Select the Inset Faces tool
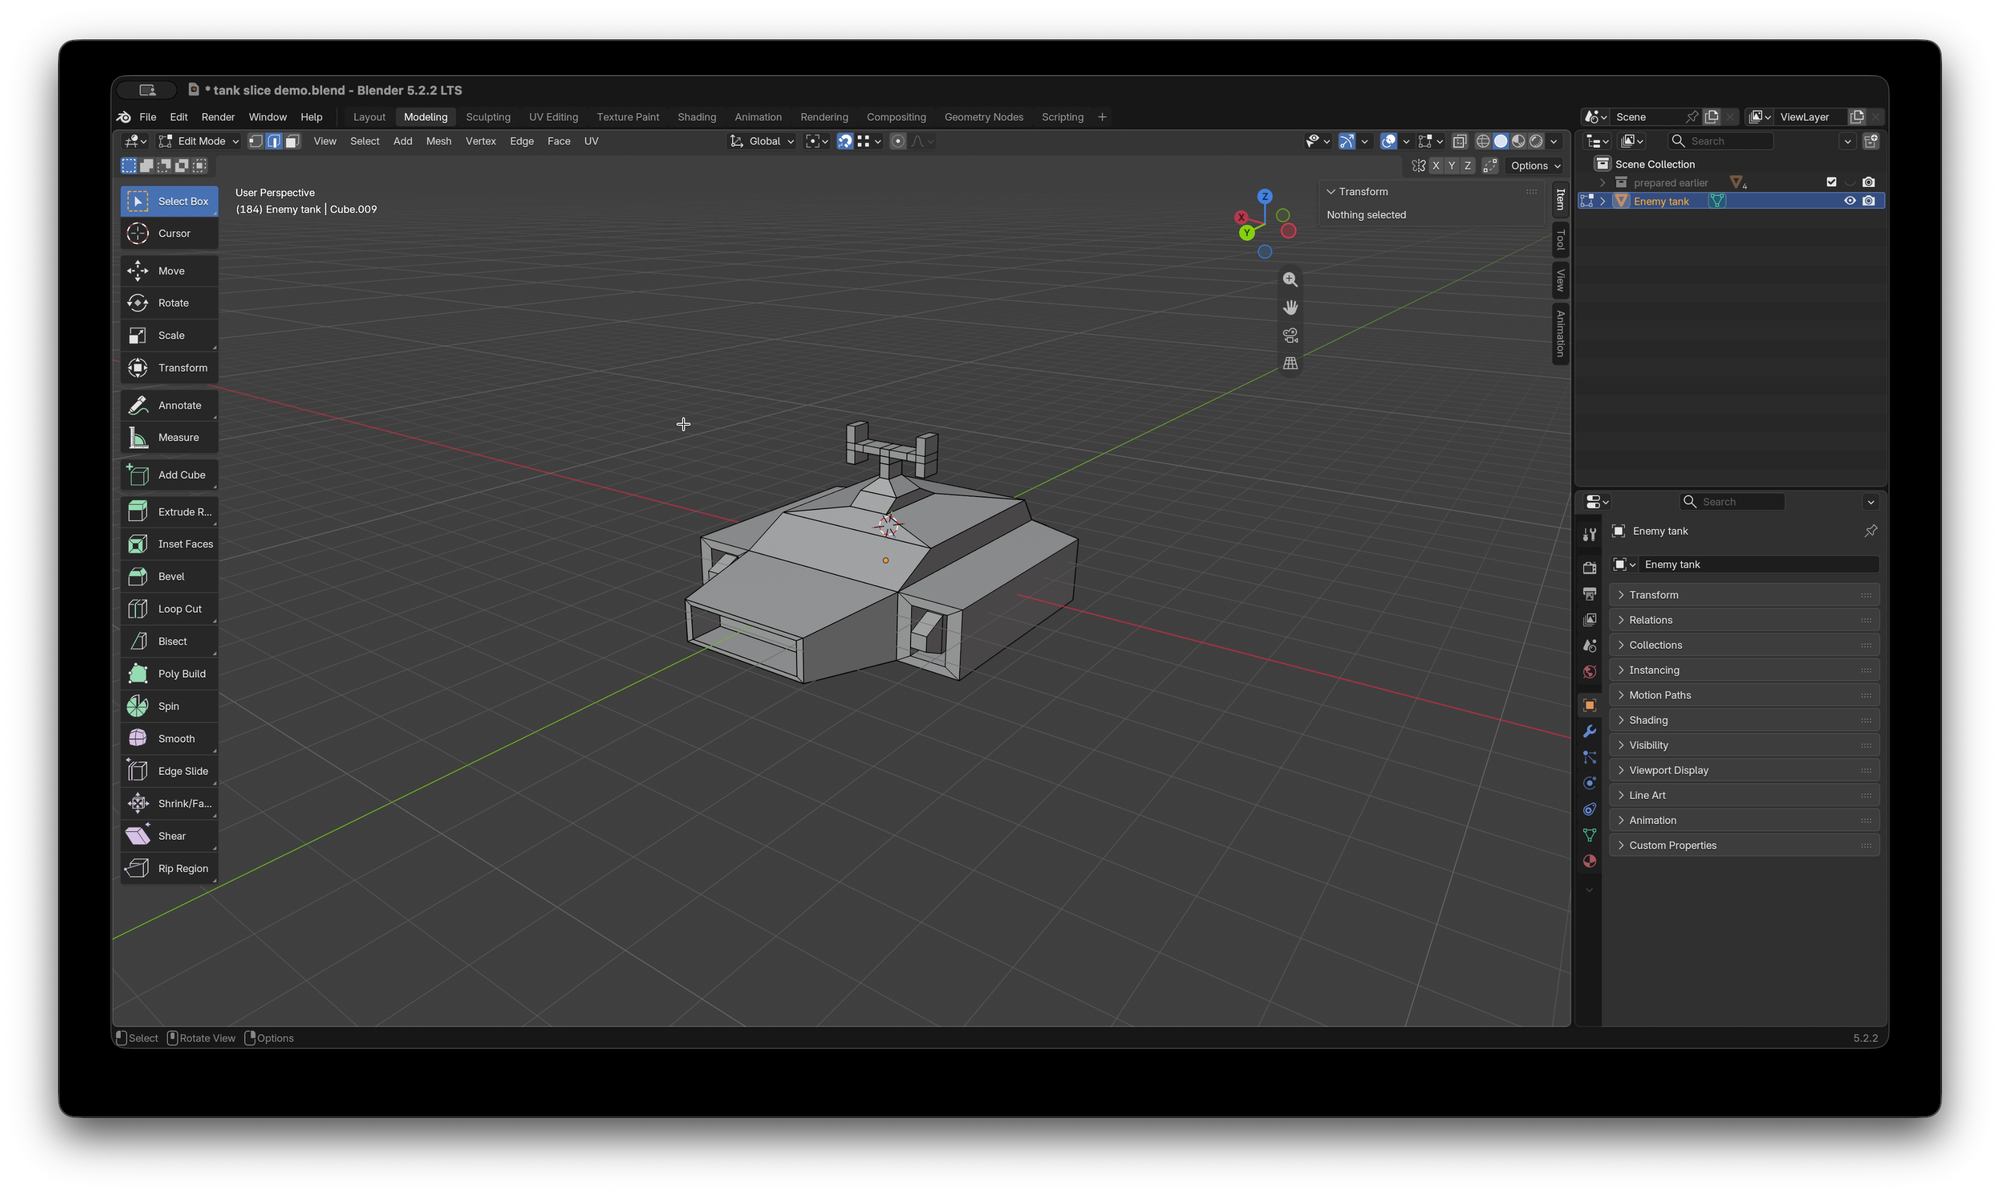The image size is (2000, 1195). coord(169,544)
